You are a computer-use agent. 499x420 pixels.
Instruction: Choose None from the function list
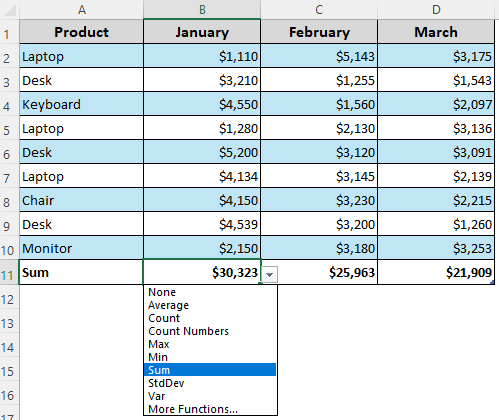coord(210,292)
